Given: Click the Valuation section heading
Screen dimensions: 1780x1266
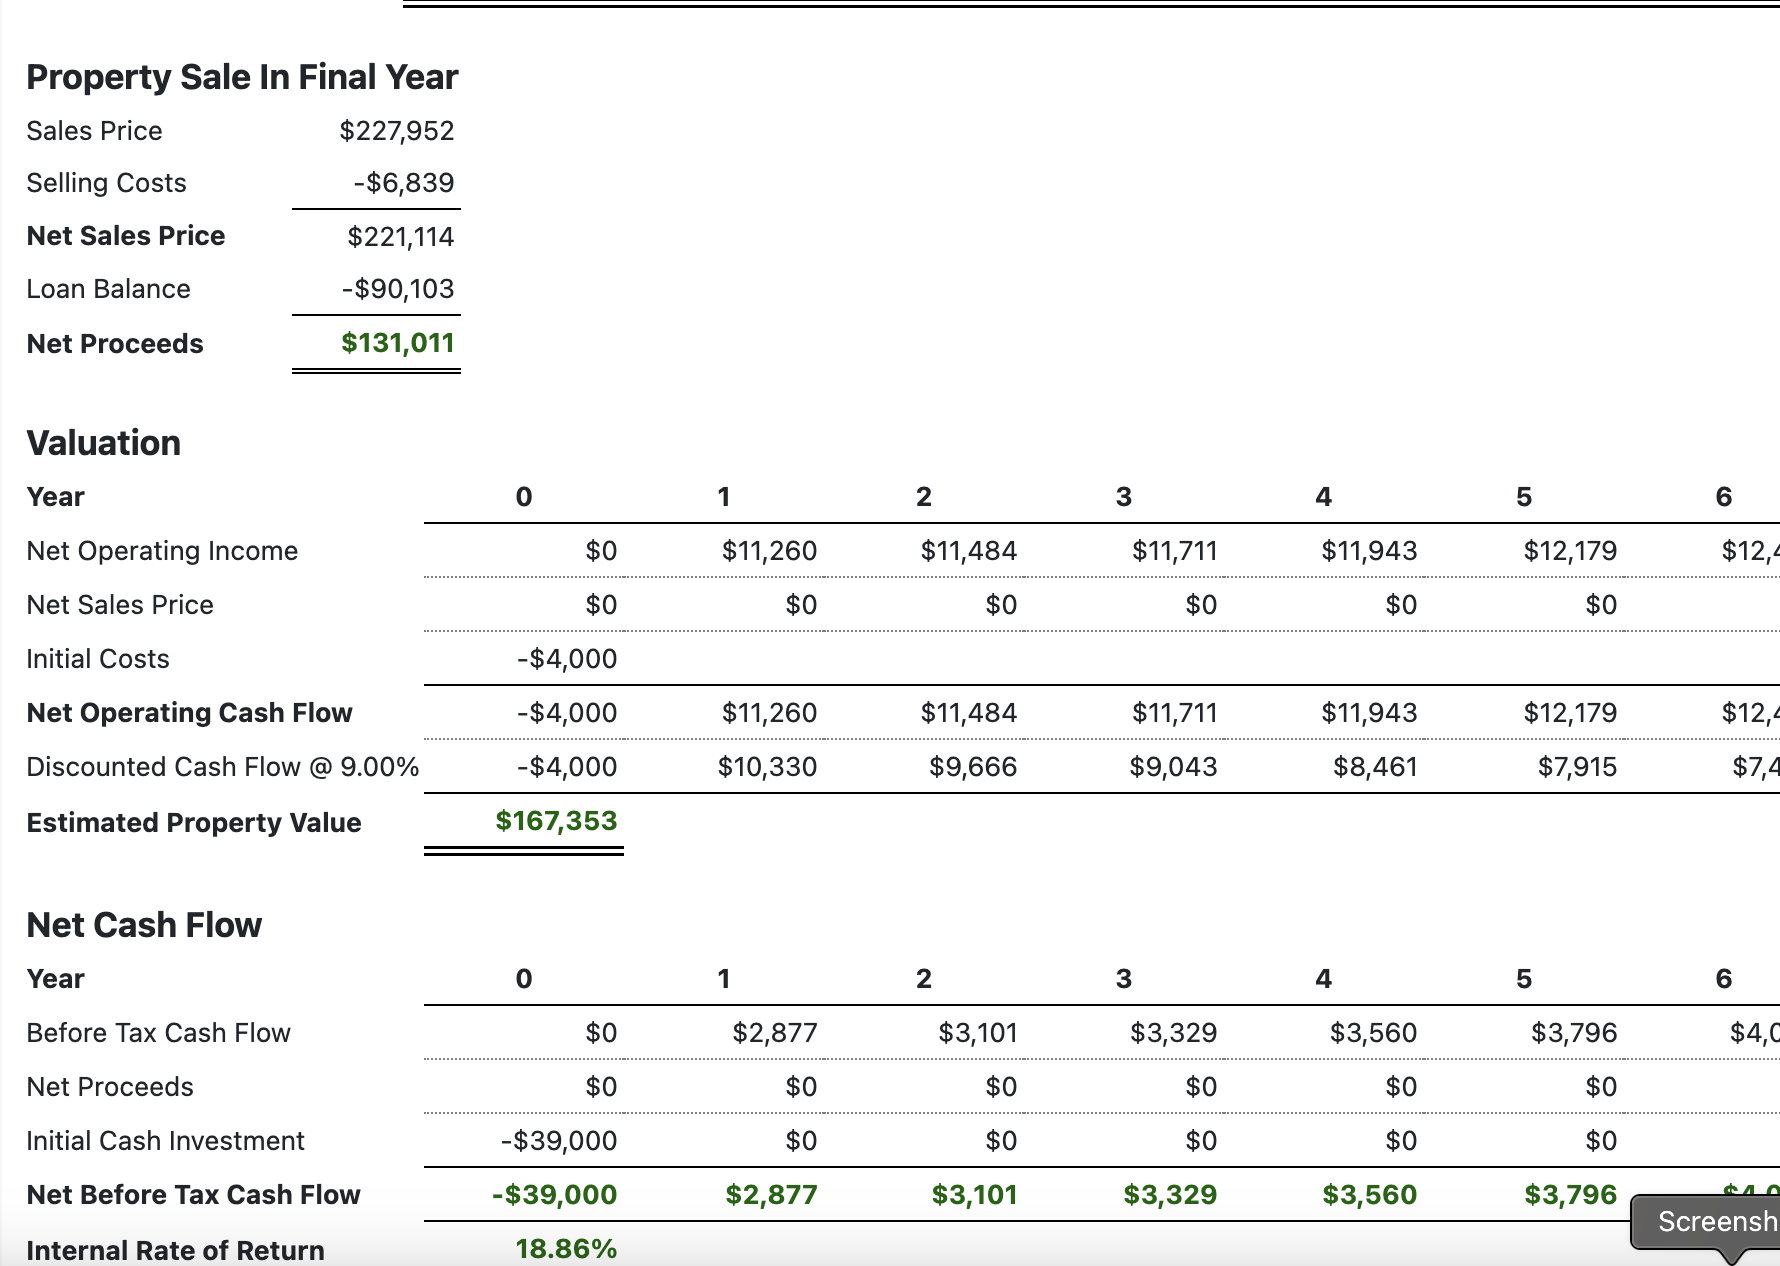Looking at the screenshot, I should coord(104,443).
